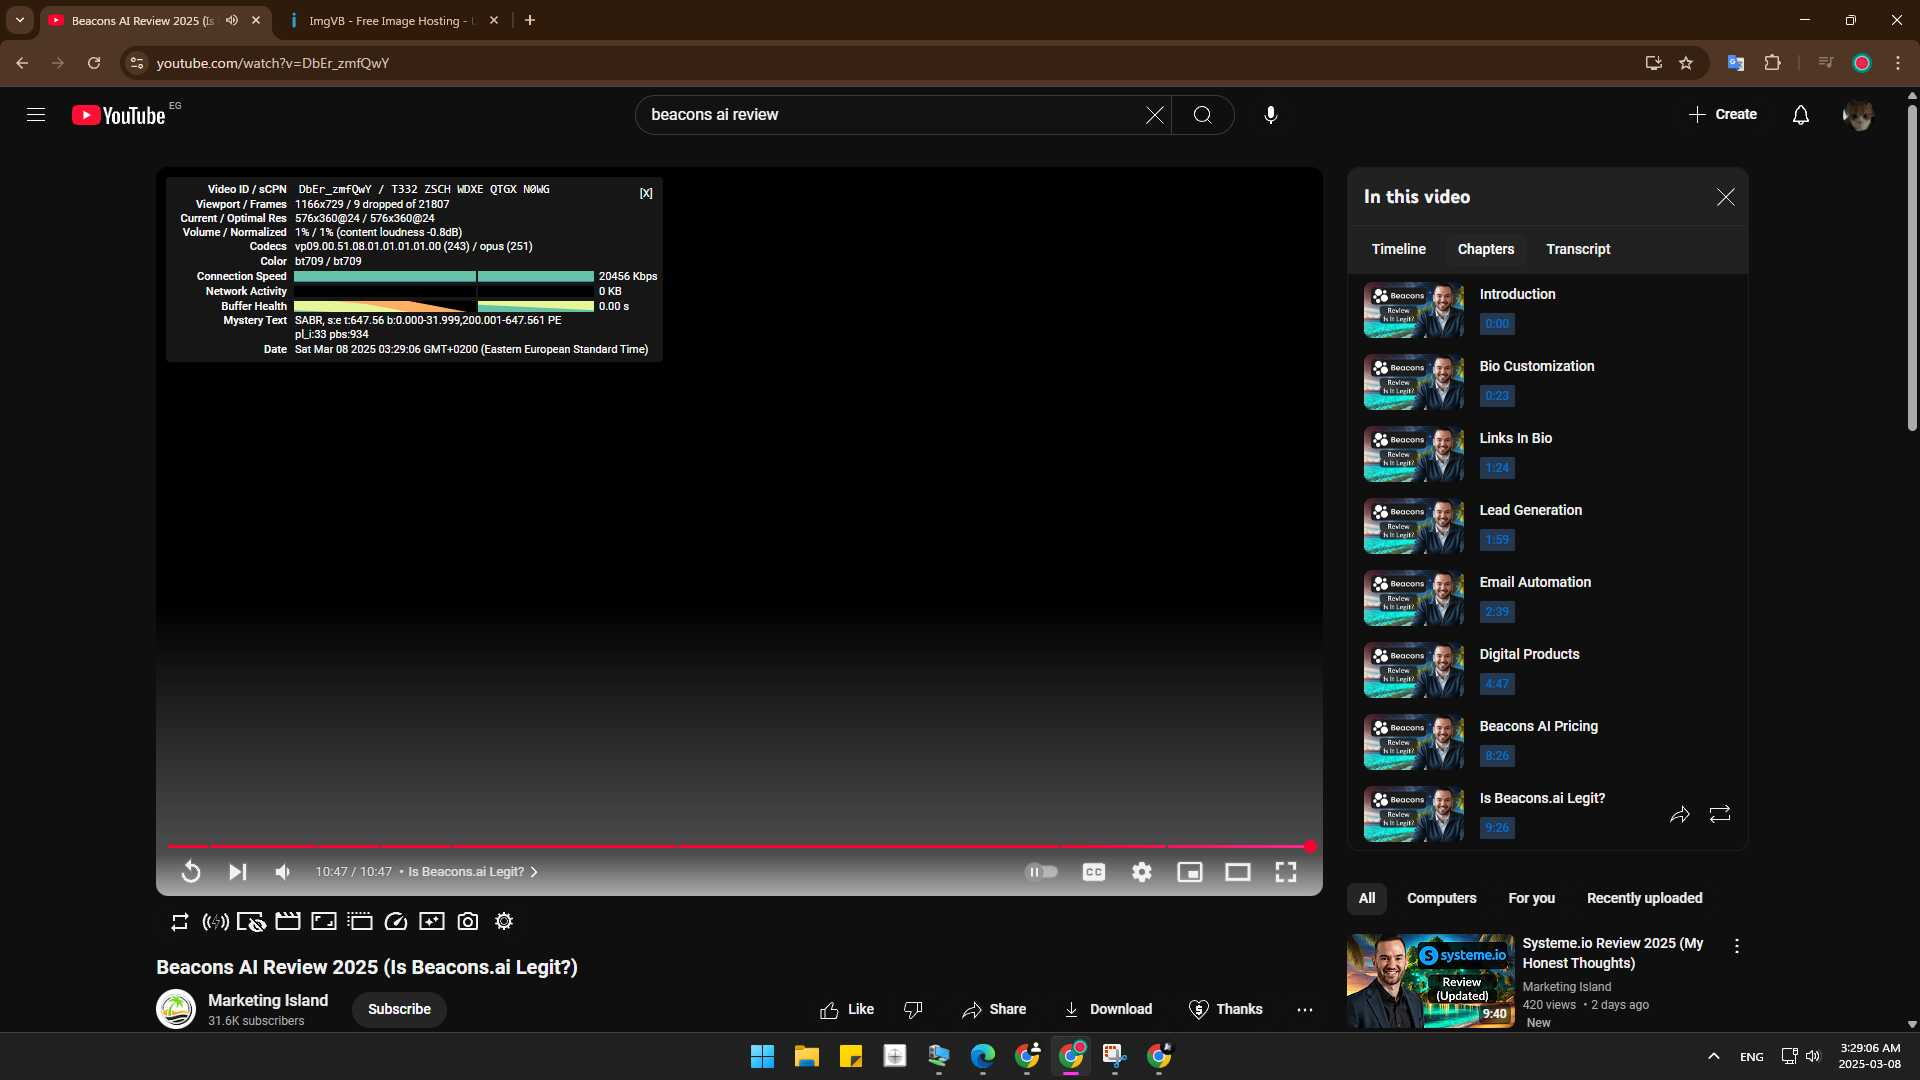Open the YouTube guide hamburger menu
Image resolution: width=1920 pixels, height=1080 pixels.
tap(36, 115)
